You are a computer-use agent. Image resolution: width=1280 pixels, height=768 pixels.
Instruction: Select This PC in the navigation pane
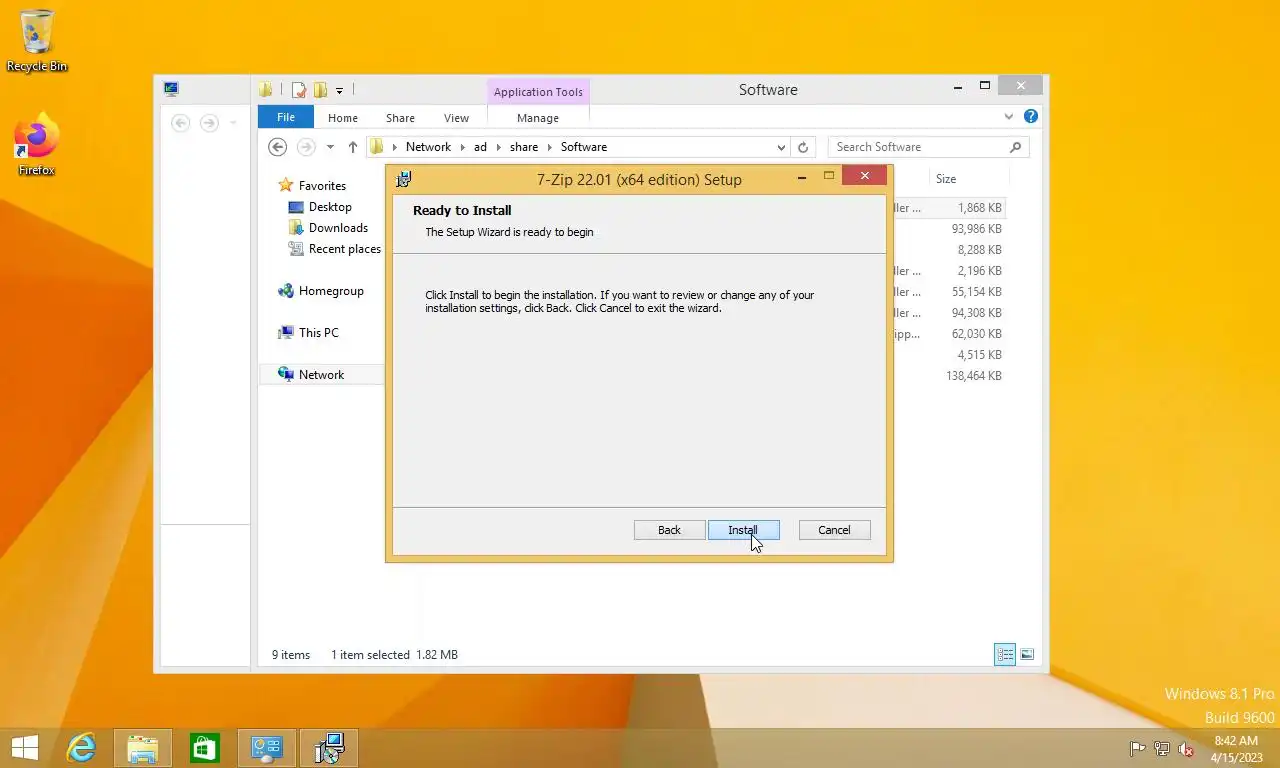coord(318,333)
